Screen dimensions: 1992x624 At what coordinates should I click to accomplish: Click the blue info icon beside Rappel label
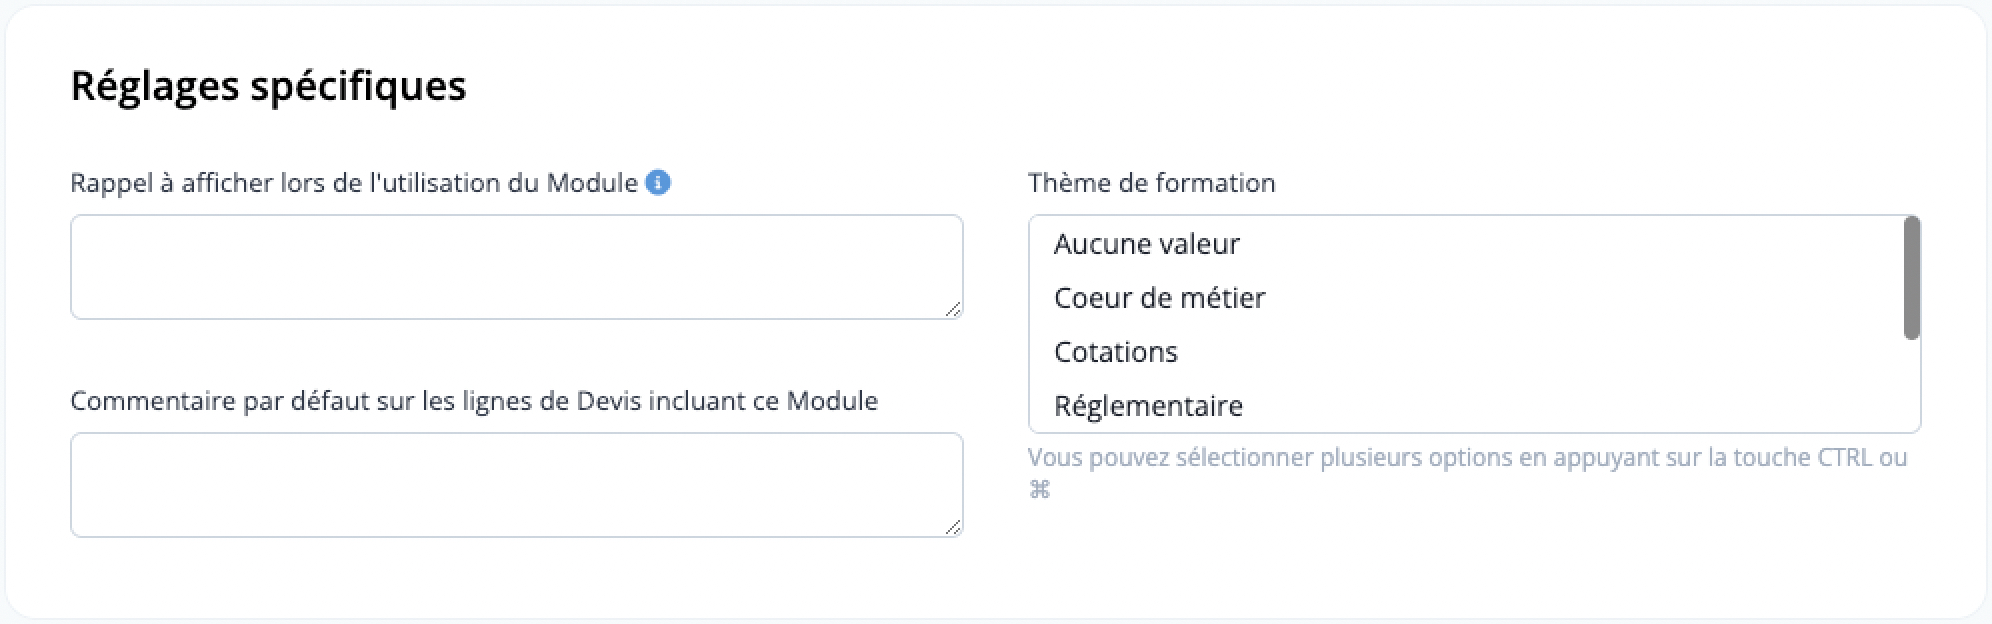658,183
